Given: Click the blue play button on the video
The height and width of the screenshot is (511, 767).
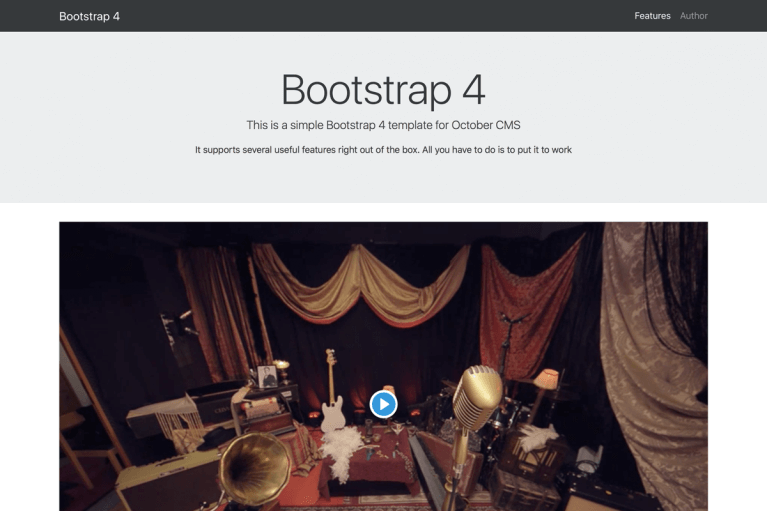Looking at the screenshot, I should (x=384, y=404).
